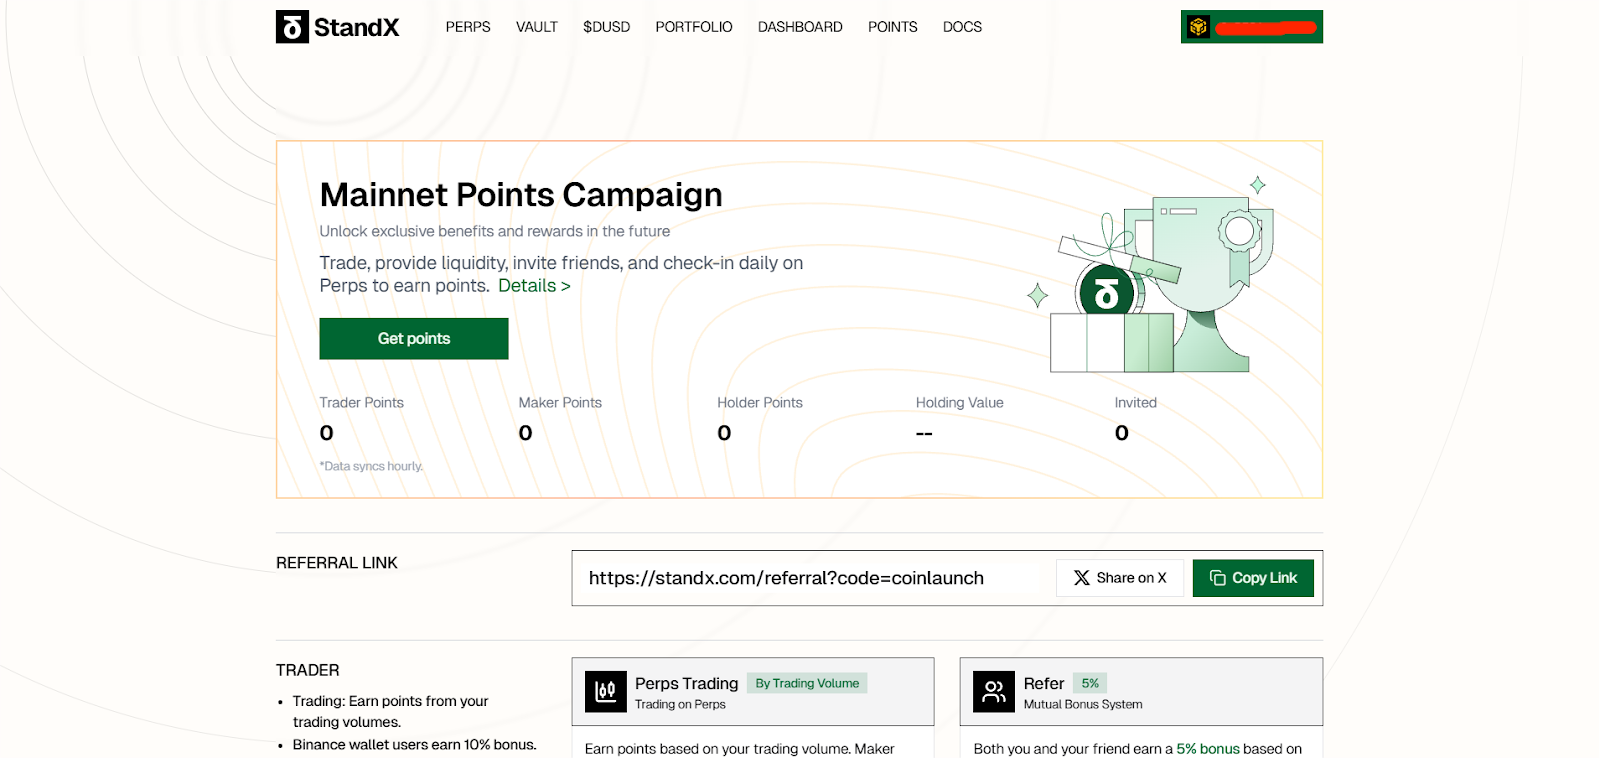Click the 5% bonus green text
Image resolution: width=1600 pixels, height=758 pixels.
1208,749
